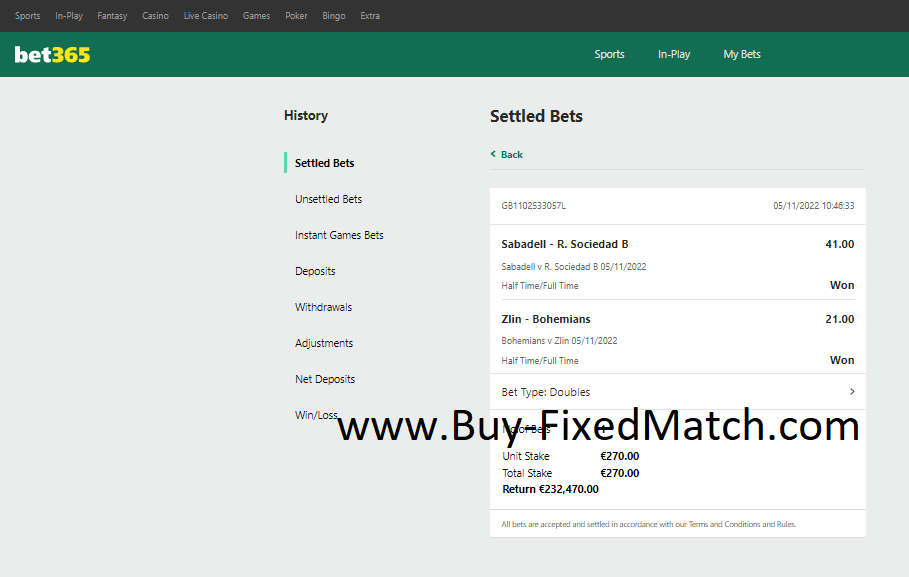Viewport: 909px width, 577px height.
Task: Select Instant Games Bets
Action: pyautogui.click(x=339, y=235)
